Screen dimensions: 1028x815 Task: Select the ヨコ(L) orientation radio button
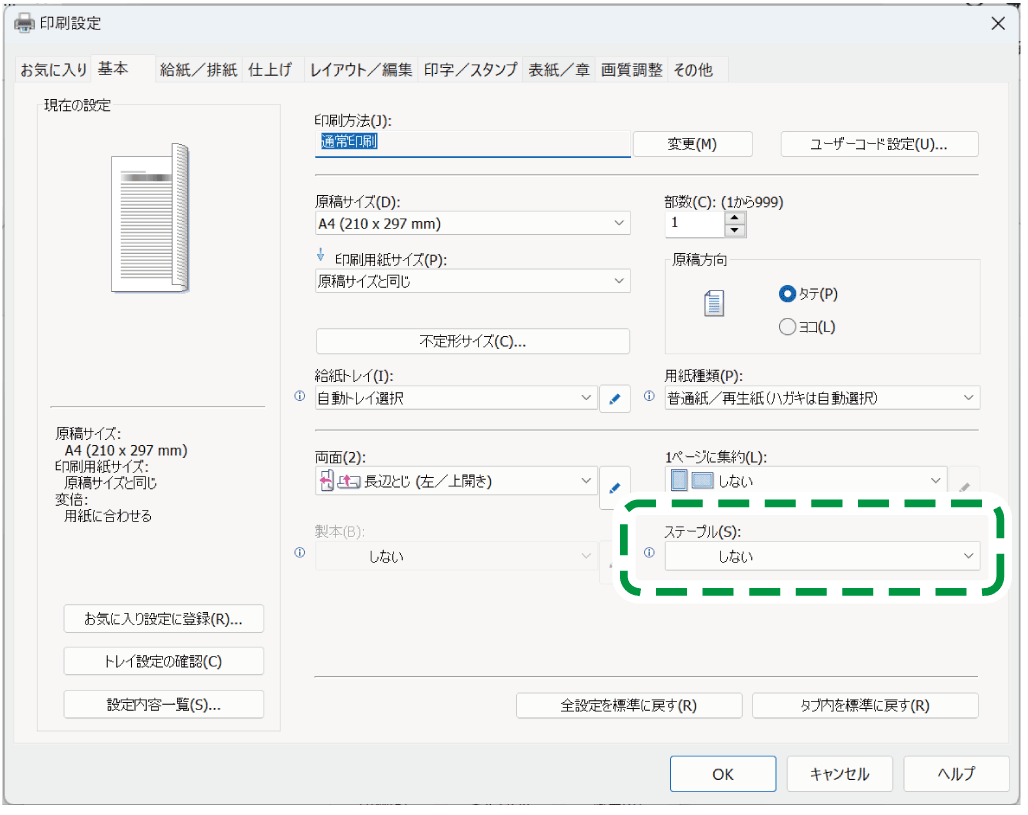(x=787, y=326)
